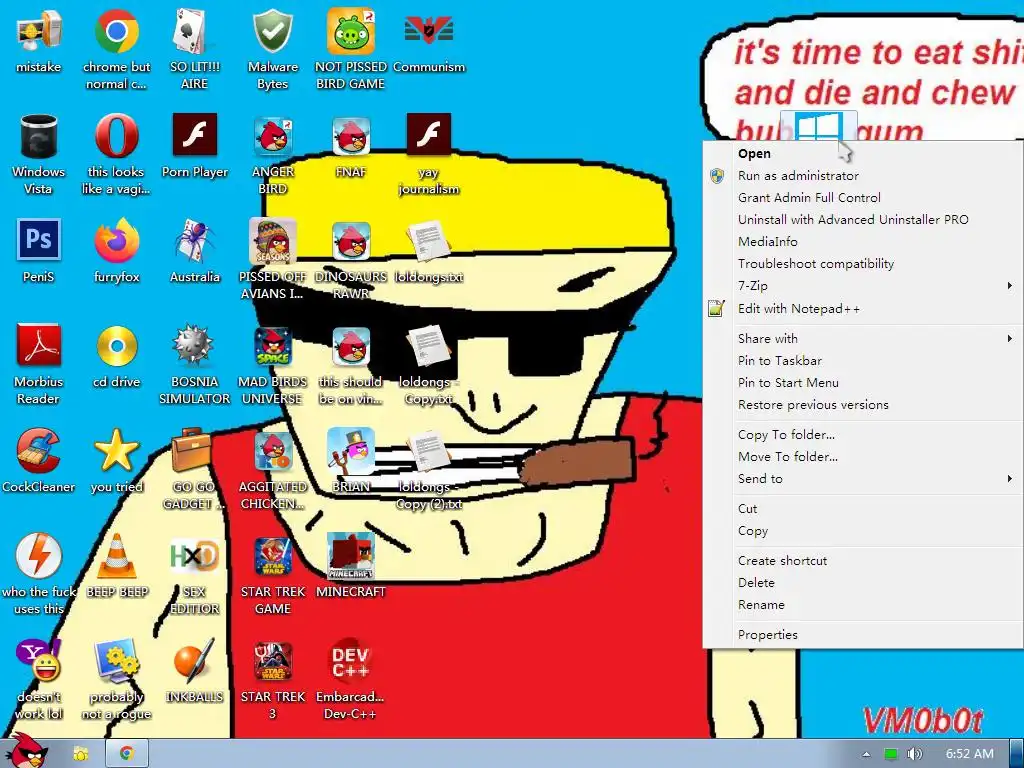Click the 'STAR TREK GAME' icon
Image resolution: width=1024 pixels, height=768 pixels.
pyautogui.click(x=272, y=556)
